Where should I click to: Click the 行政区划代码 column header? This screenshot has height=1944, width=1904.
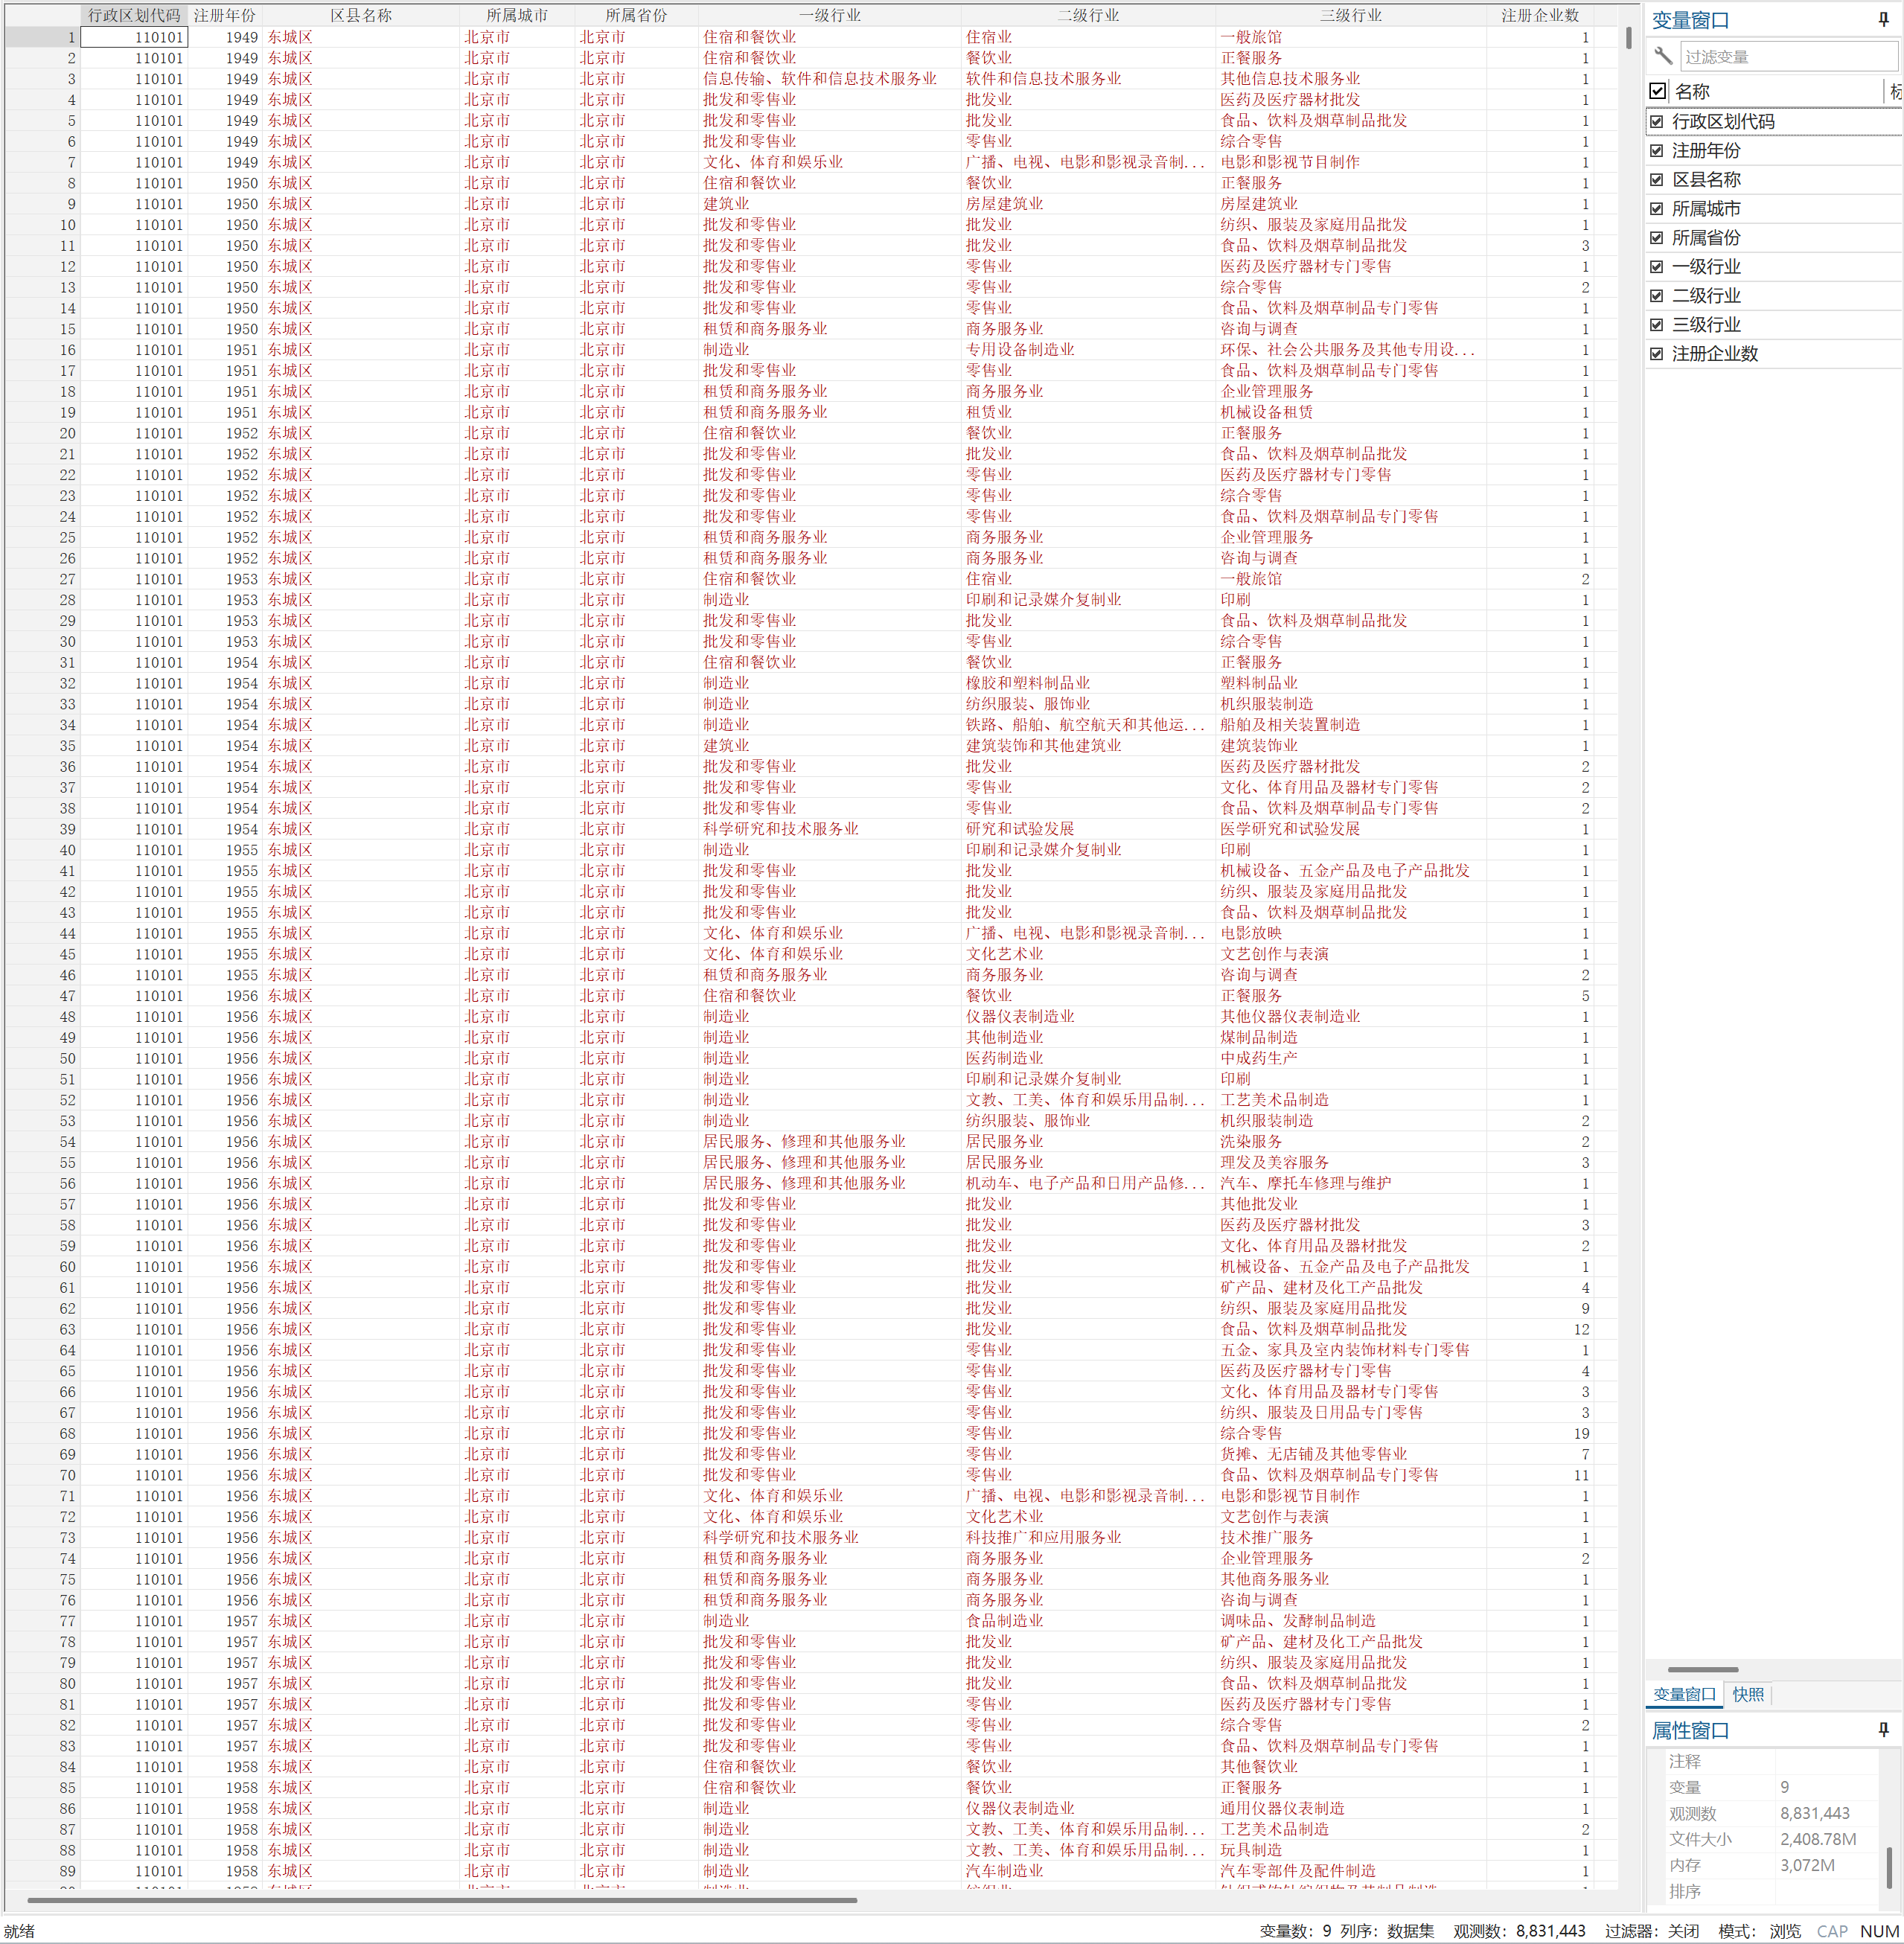(x=134, y=15)
